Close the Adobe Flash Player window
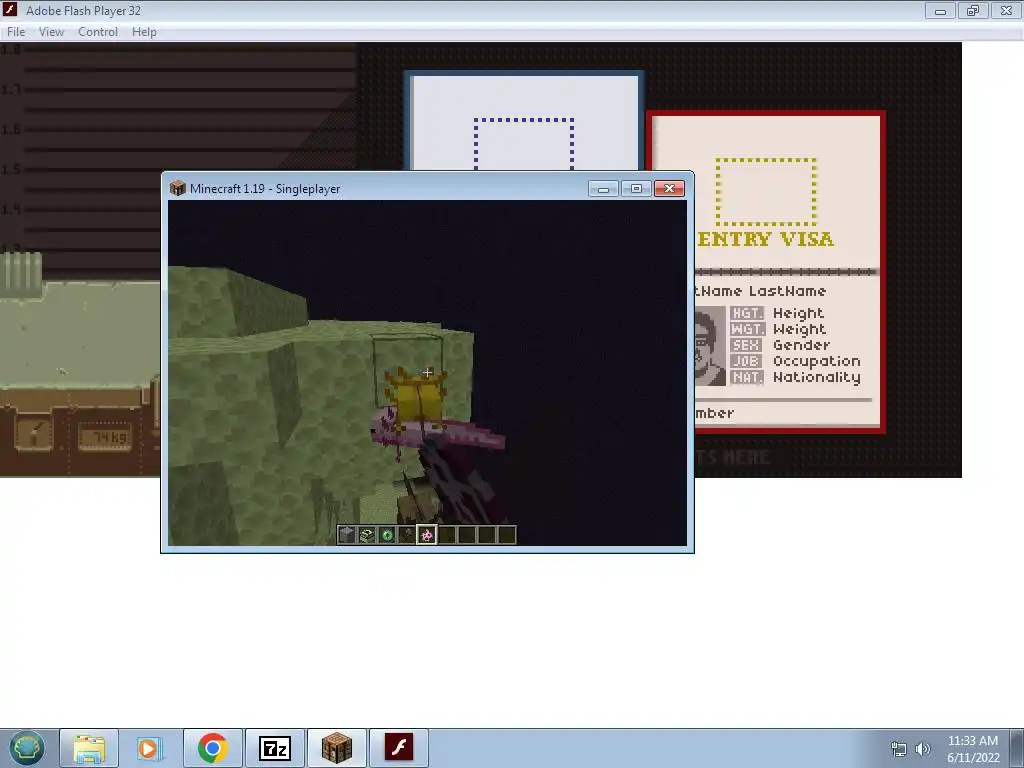Image resolution: width=1024 pixels, height=768 pixels. click(1006, 10)
